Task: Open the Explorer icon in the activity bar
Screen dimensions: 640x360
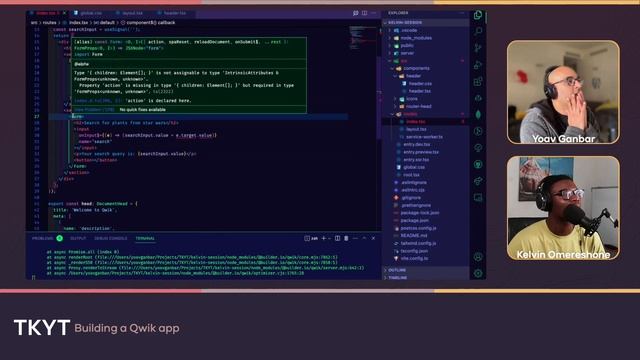Action: click(478, 15)
